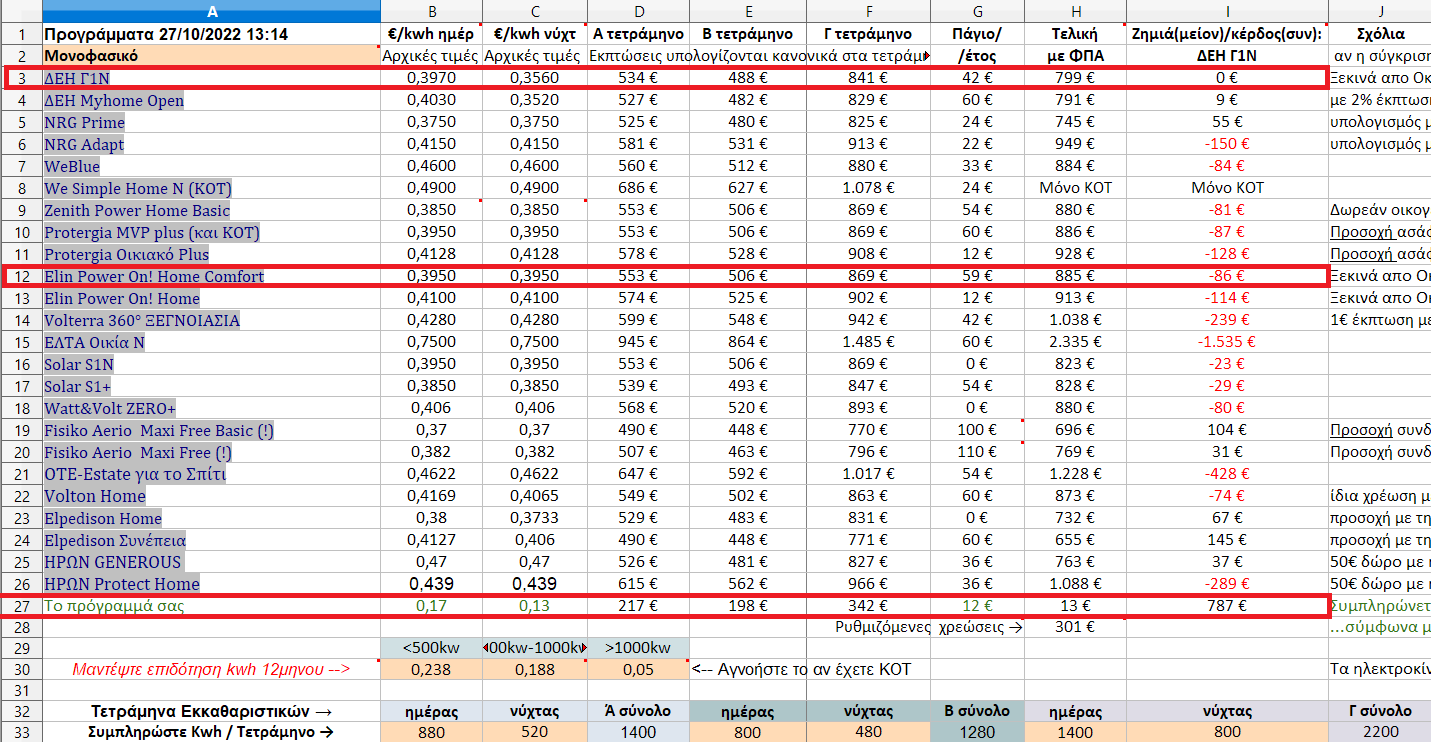Select row 3 header number
Screen dimensions: 1431x742
pyautogui.click(x=21, y=78)
